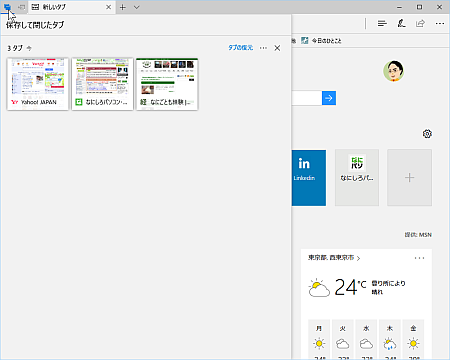Click the user profile avatar

[394, 71]
